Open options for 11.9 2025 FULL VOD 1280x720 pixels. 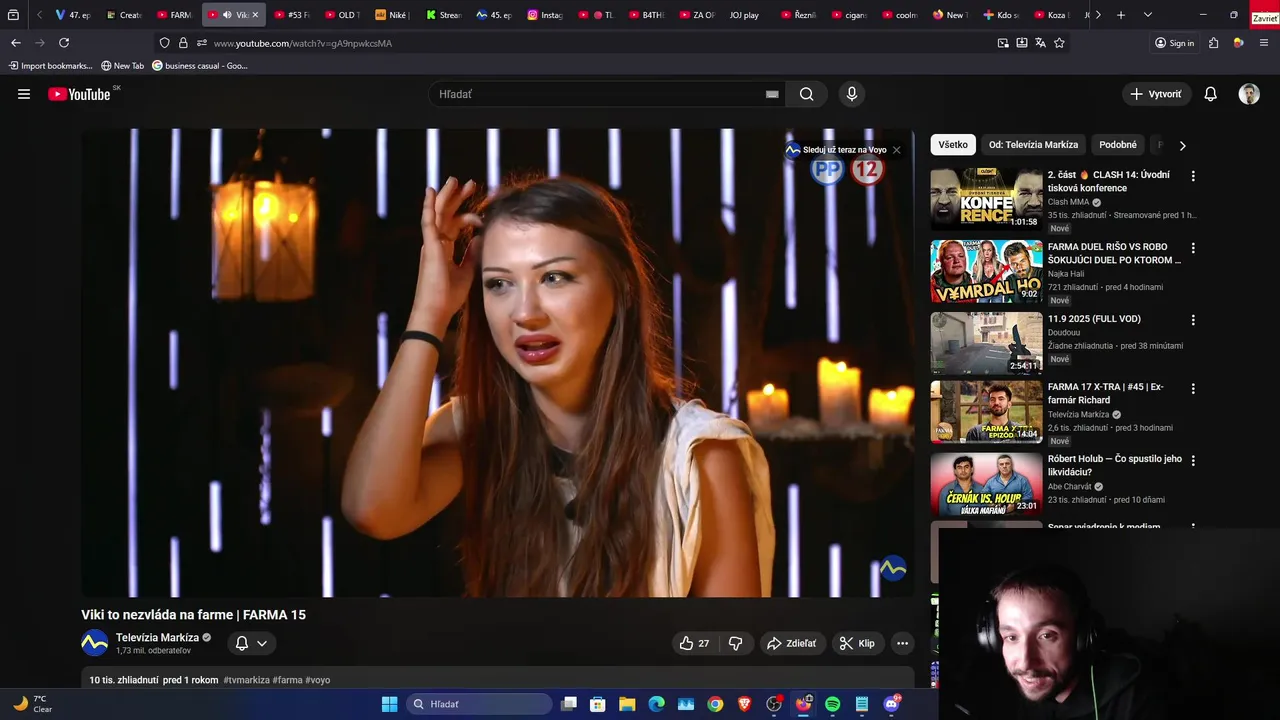coord(1193,320)
